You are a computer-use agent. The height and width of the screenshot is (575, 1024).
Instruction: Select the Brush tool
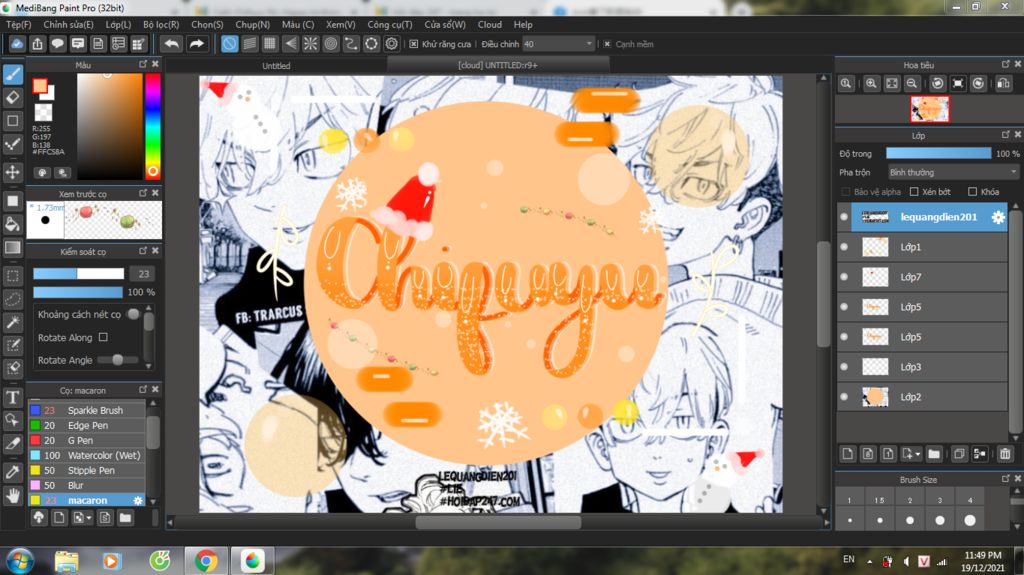click(x=12, y=74)
